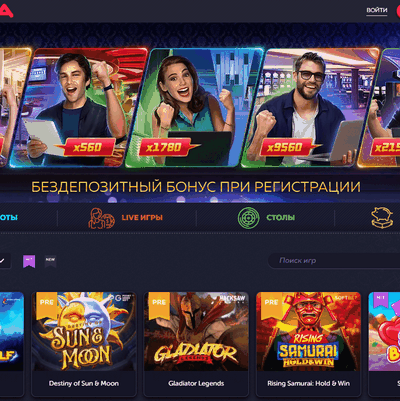Open the Destiny of Sun & Moon thumbnail

[84, 332]
